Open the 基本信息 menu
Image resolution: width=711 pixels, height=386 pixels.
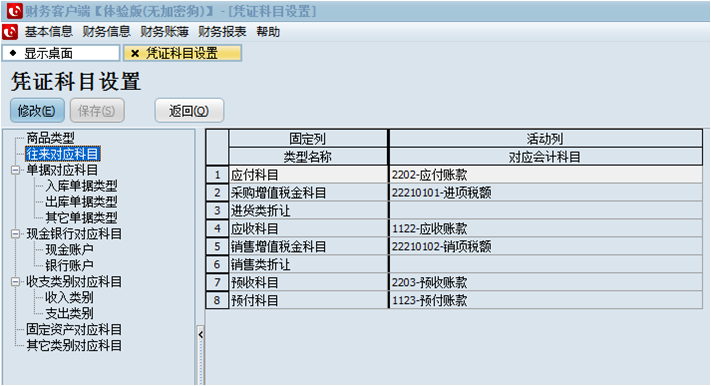[x=49, y=32]
